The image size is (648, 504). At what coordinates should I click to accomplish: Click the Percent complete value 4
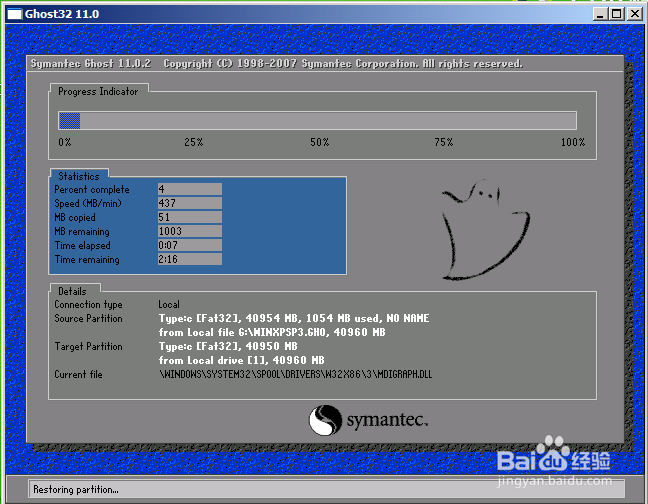click(190, 189)
